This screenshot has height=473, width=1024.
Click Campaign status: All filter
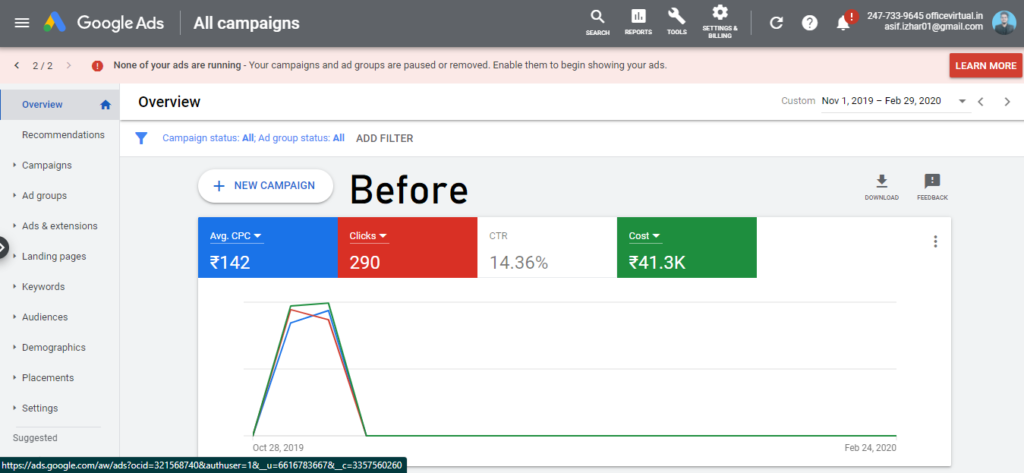pyautogui.click(x=208, y=139)
